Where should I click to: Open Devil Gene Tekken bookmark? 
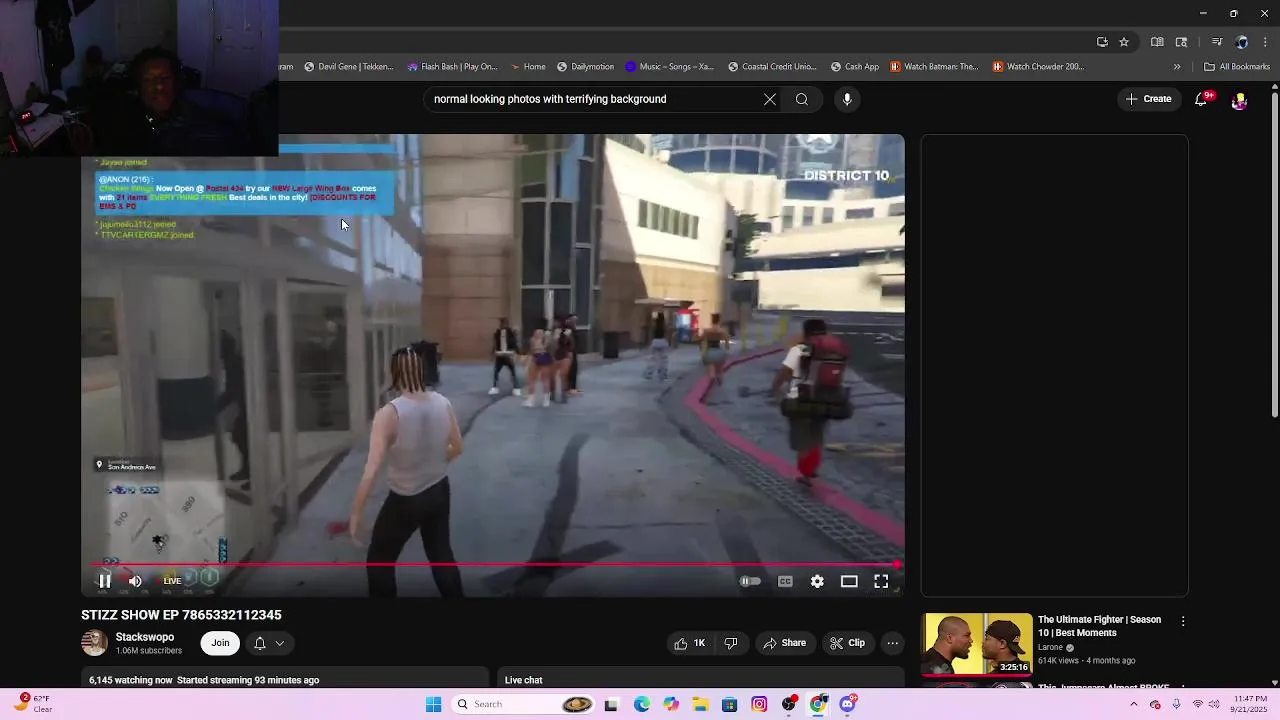[x=348, y=67]
